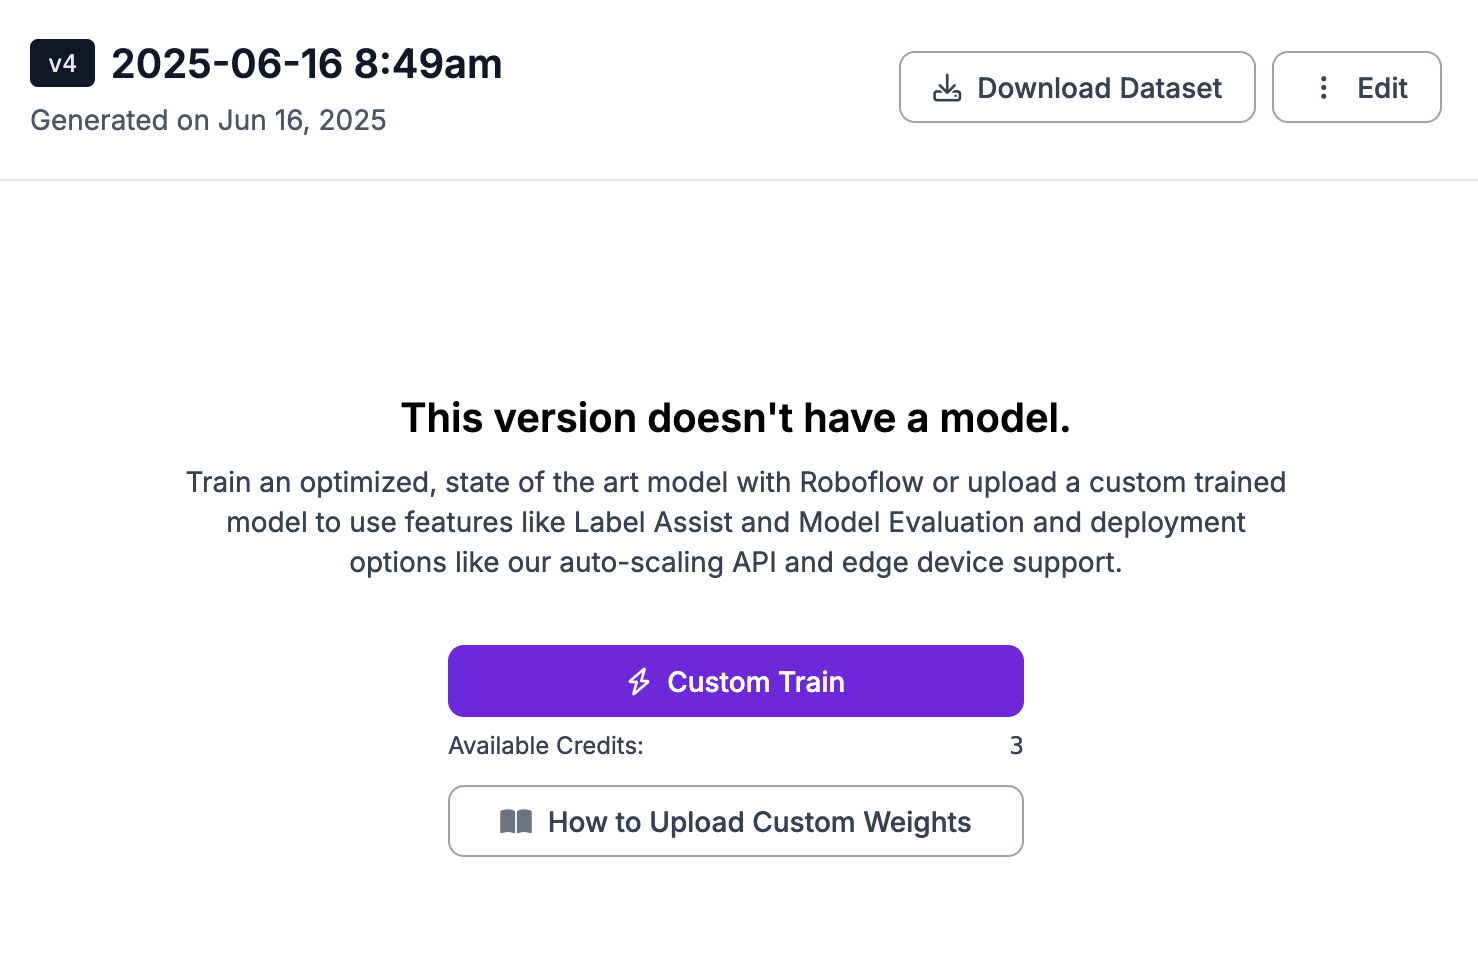This screenshot has height=964, width=1478.
Task: Click the version title 2025-06-16 8:49am
Action: click(x=307, y=64)
